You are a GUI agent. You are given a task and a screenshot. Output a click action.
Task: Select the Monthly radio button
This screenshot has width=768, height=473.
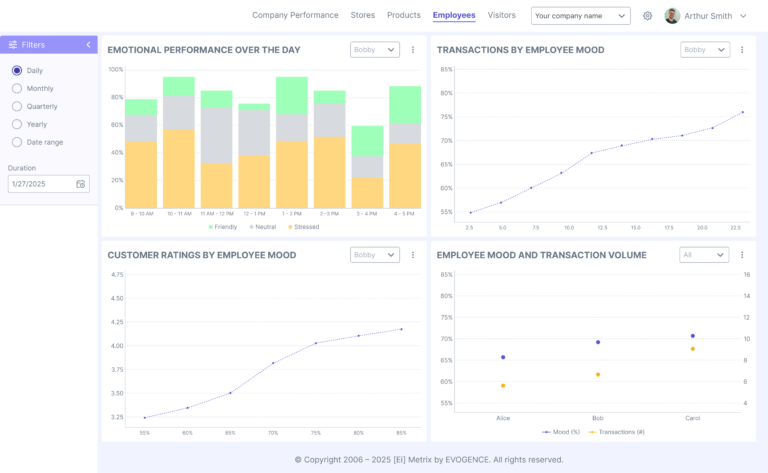[17, 88]
